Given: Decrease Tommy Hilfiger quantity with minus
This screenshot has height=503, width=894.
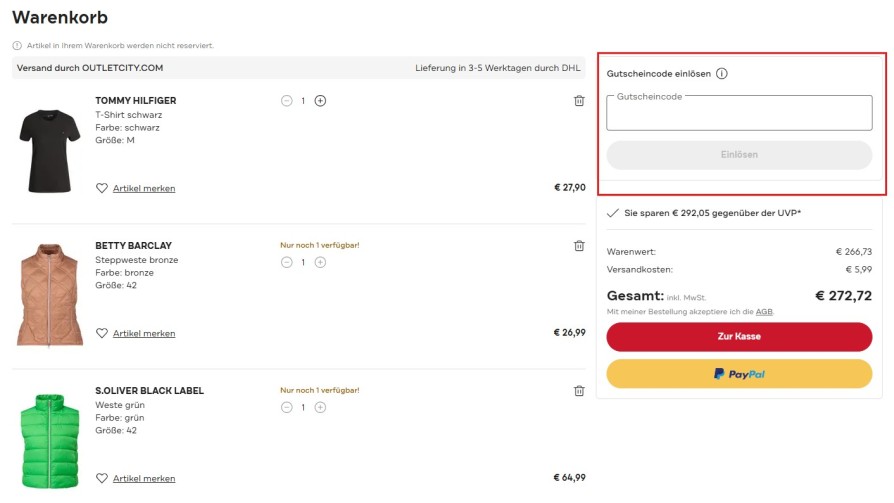Looking at the screenshot, I should click(x=287, y=101).
